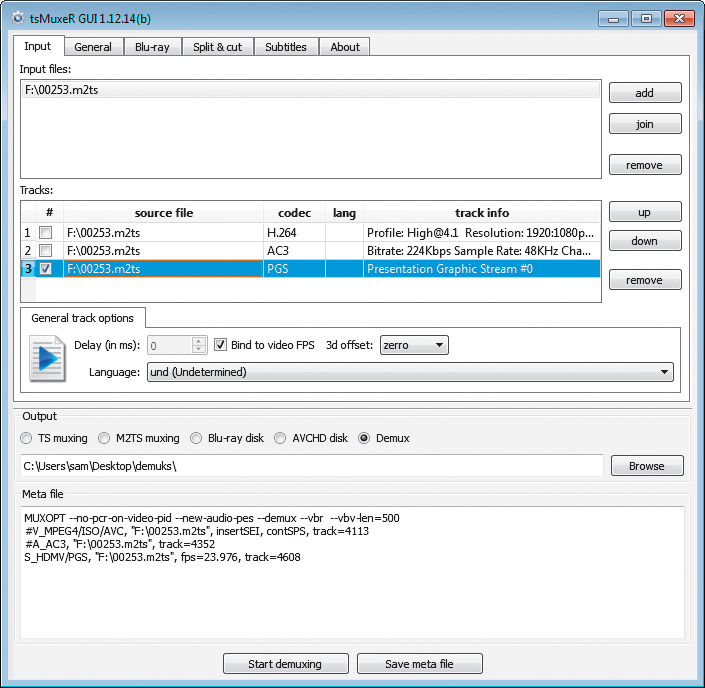
Task: Uncheck the PGS track checkbox
Action: pyautogui.click(x=45, y=269)
